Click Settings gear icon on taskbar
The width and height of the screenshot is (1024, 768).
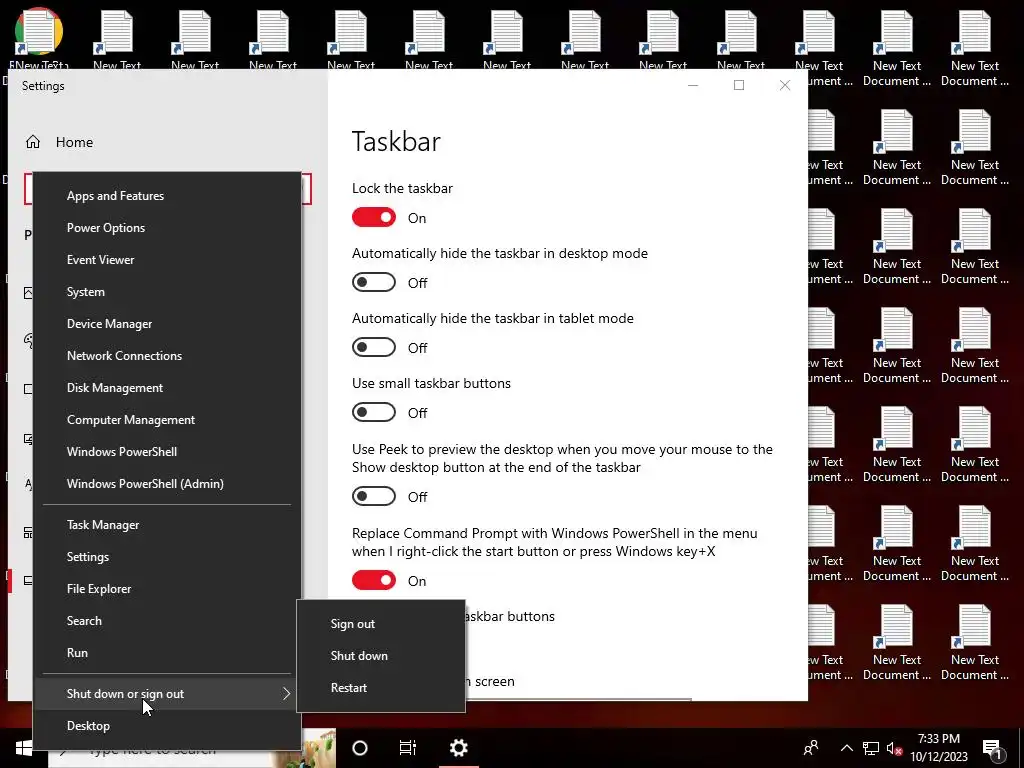pos(458,748)
